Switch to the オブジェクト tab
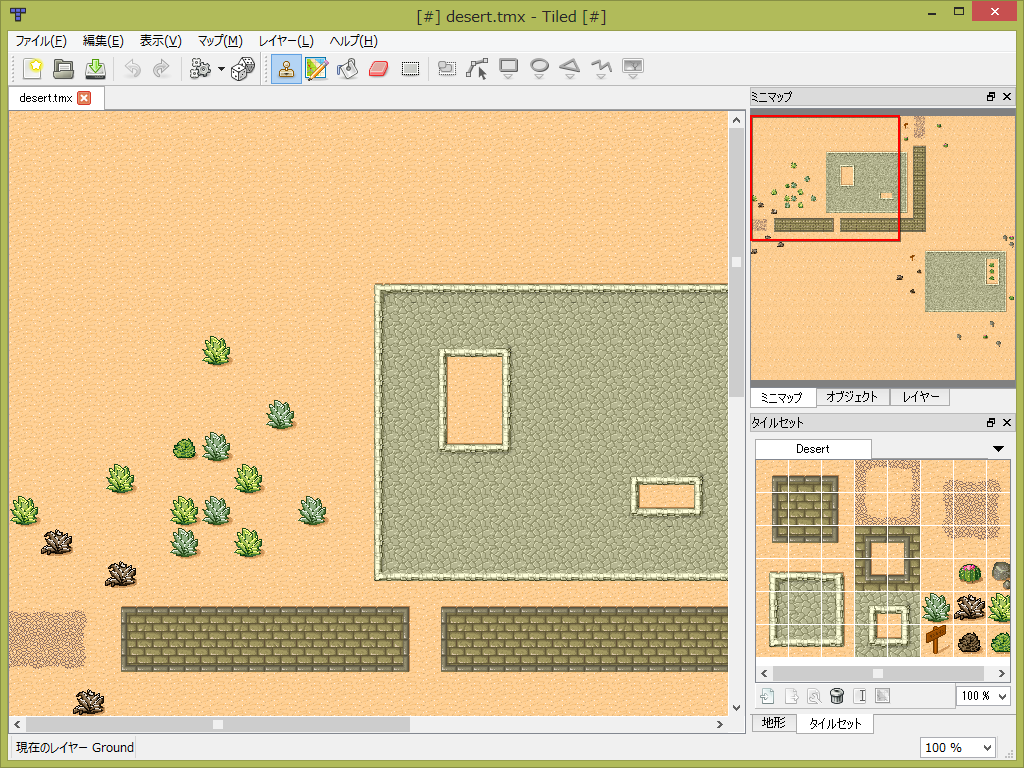 click(855, 397)
